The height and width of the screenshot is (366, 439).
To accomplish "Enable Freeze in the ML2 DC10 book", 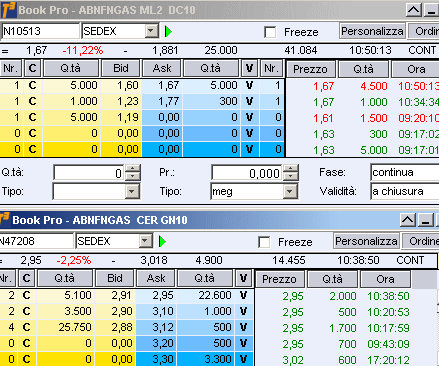I will click(x=270, y=32).
